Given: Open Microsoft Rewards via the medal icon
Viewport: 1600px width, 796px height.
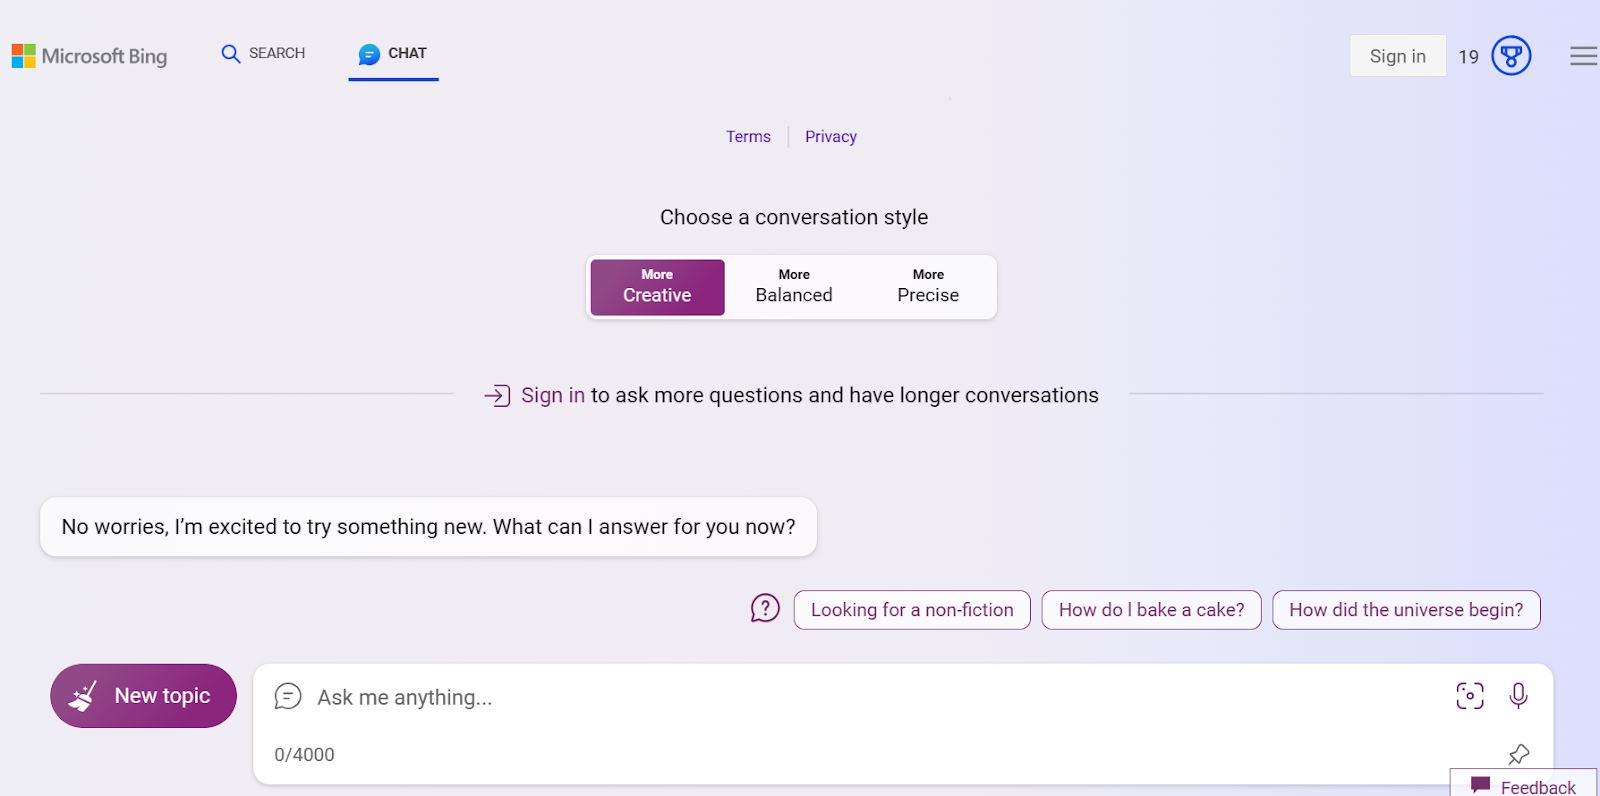Looking at the screenshot, I should click(1509, 56).
